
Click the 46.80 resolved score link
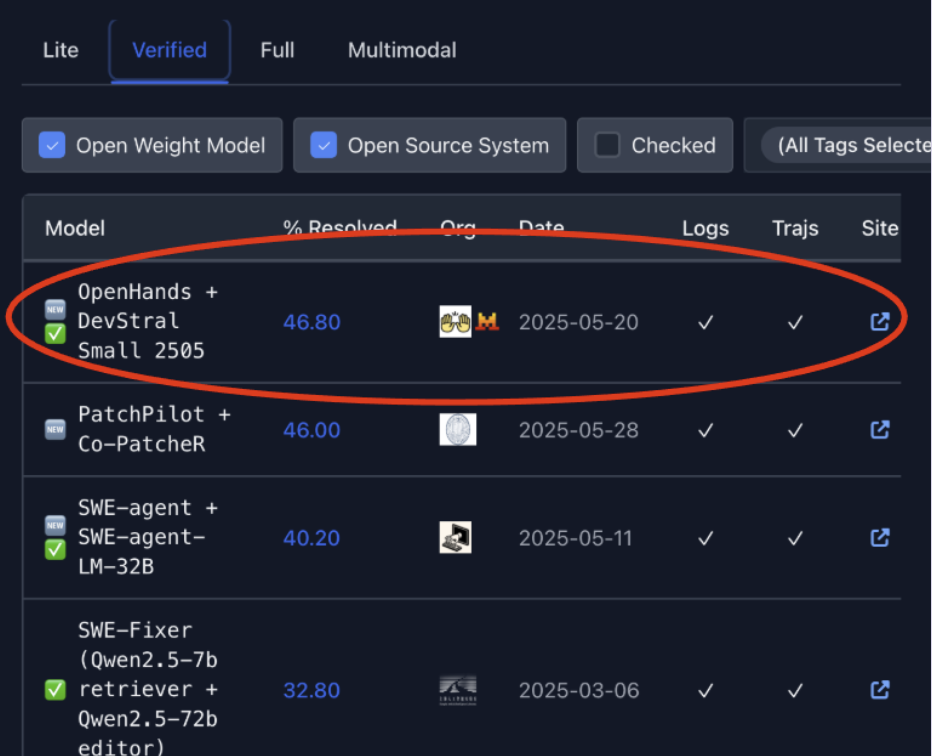click(312, 322)
